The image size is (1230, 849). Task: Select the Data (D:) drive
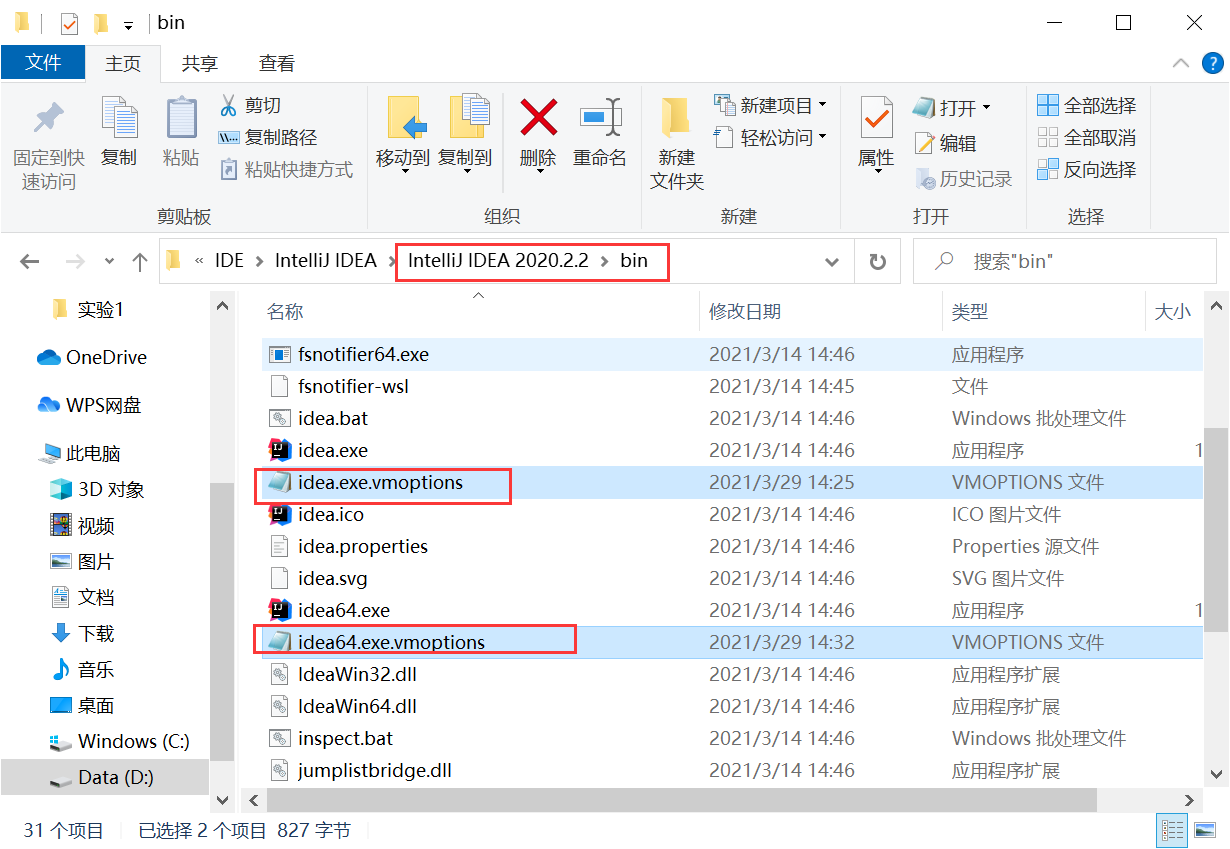point(105,777)
